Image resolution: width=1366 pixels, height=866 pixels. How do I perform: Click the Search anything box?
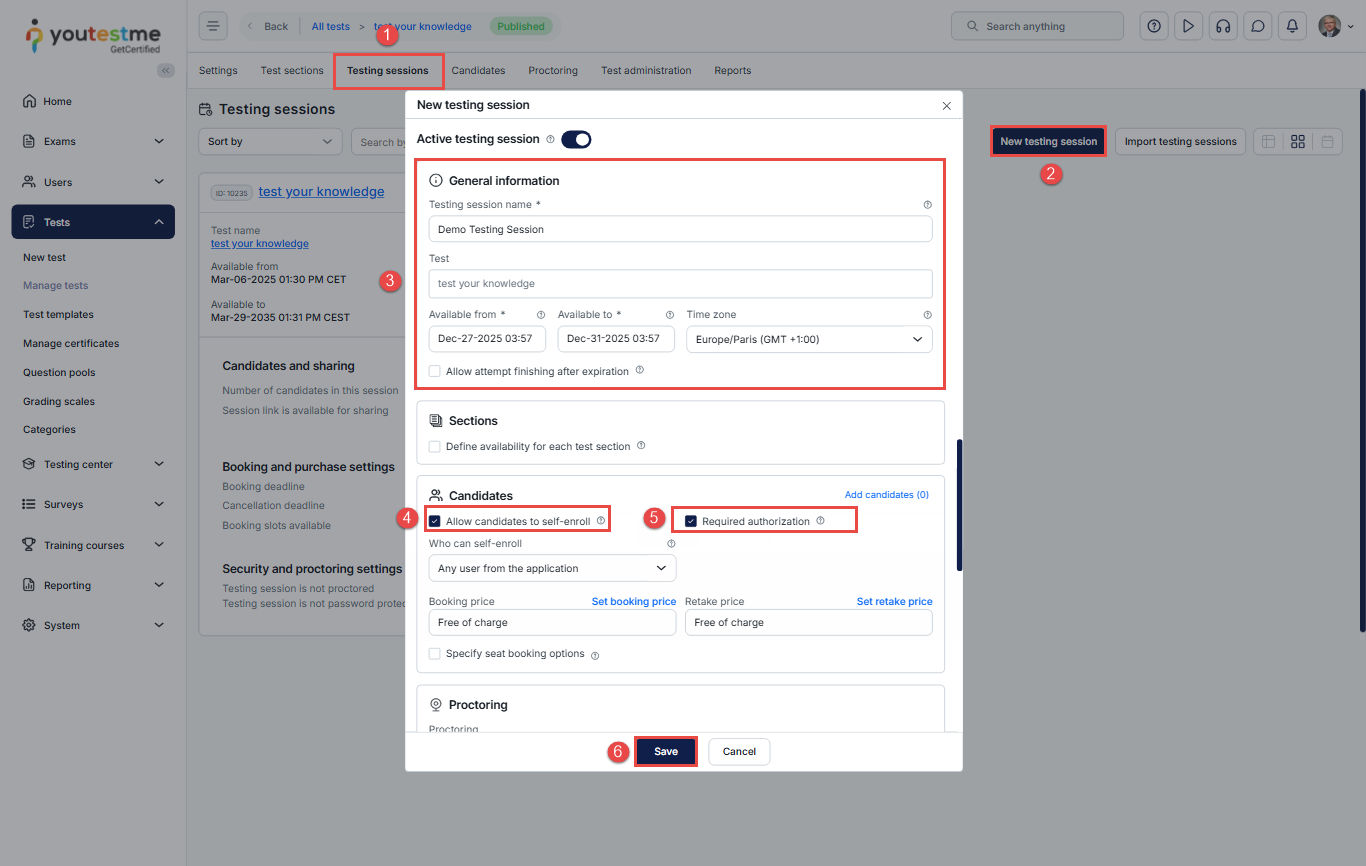coord(1037,26)
